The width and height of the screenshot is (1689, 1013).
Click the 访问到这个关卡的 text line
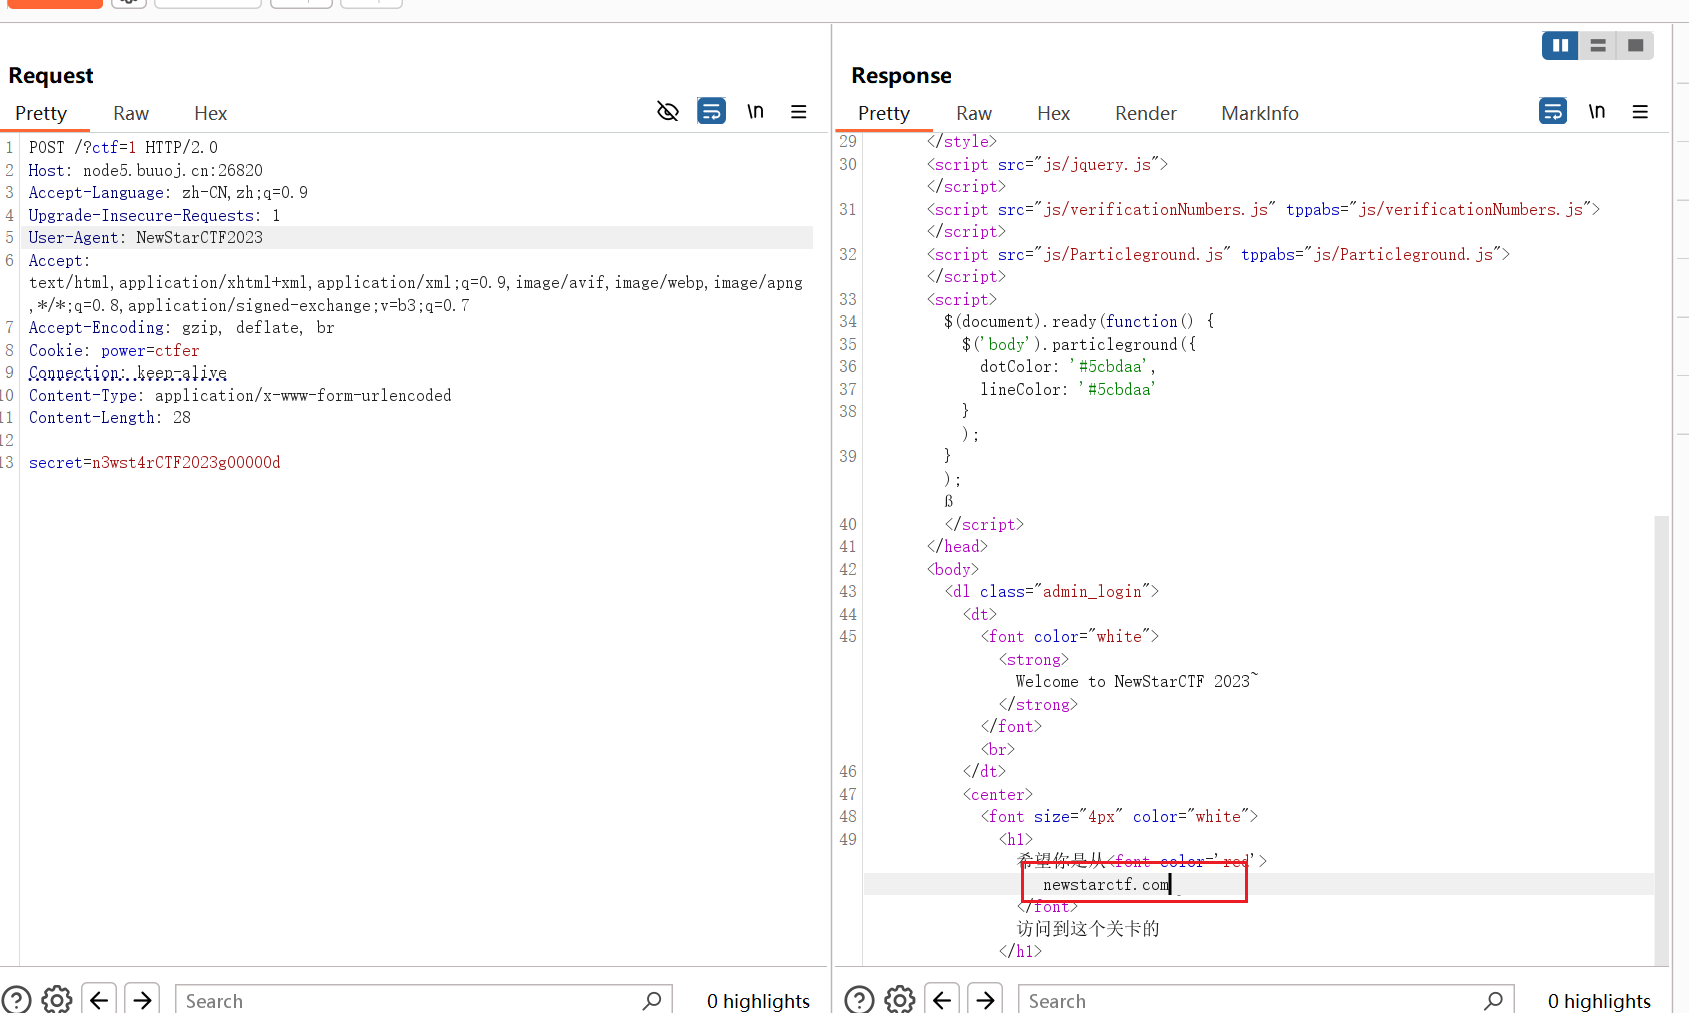point(1088,928)
